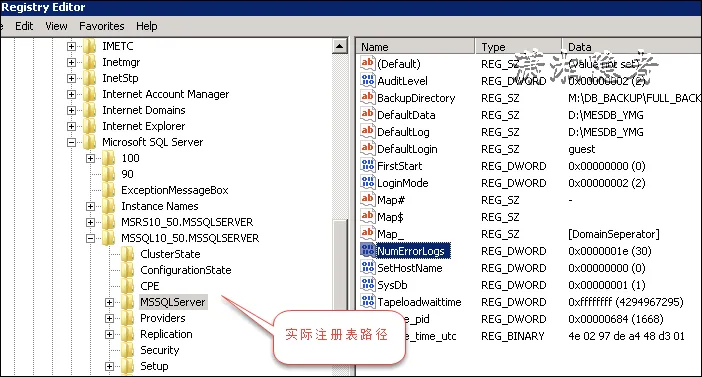Expand the 100 key
This screenshot has height=377, width=702.
pos(90,158)
